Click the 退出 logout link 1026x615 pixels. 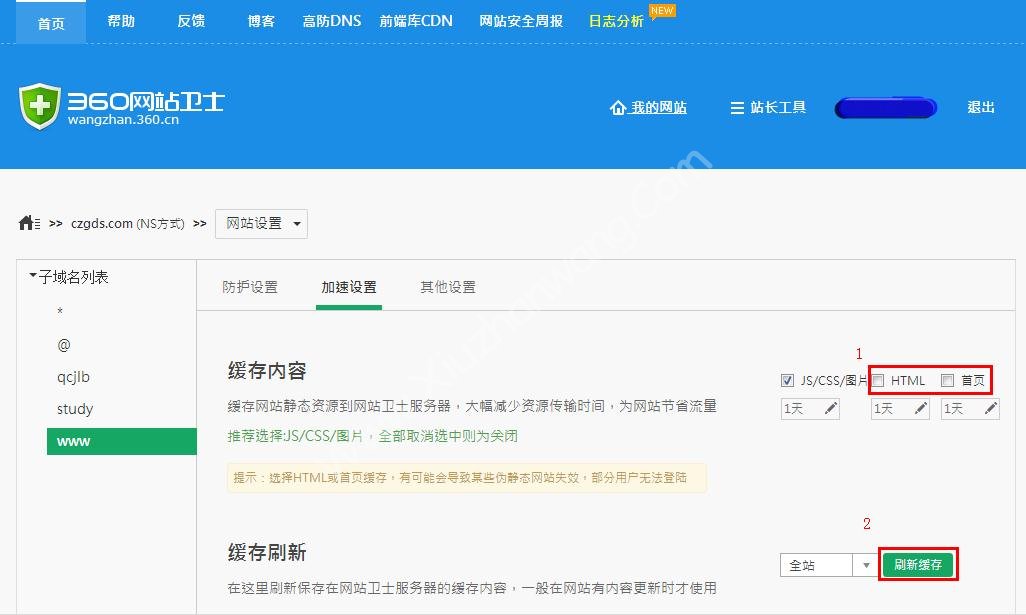click(x=979, y=108)
